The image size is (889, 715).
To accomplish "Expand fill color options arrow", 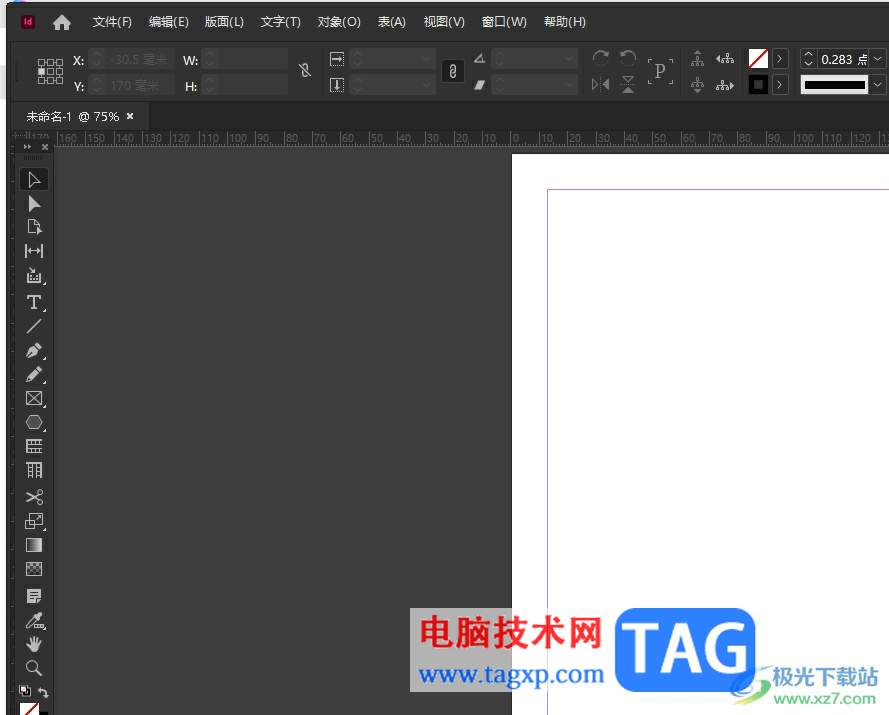I will point(780,58).
